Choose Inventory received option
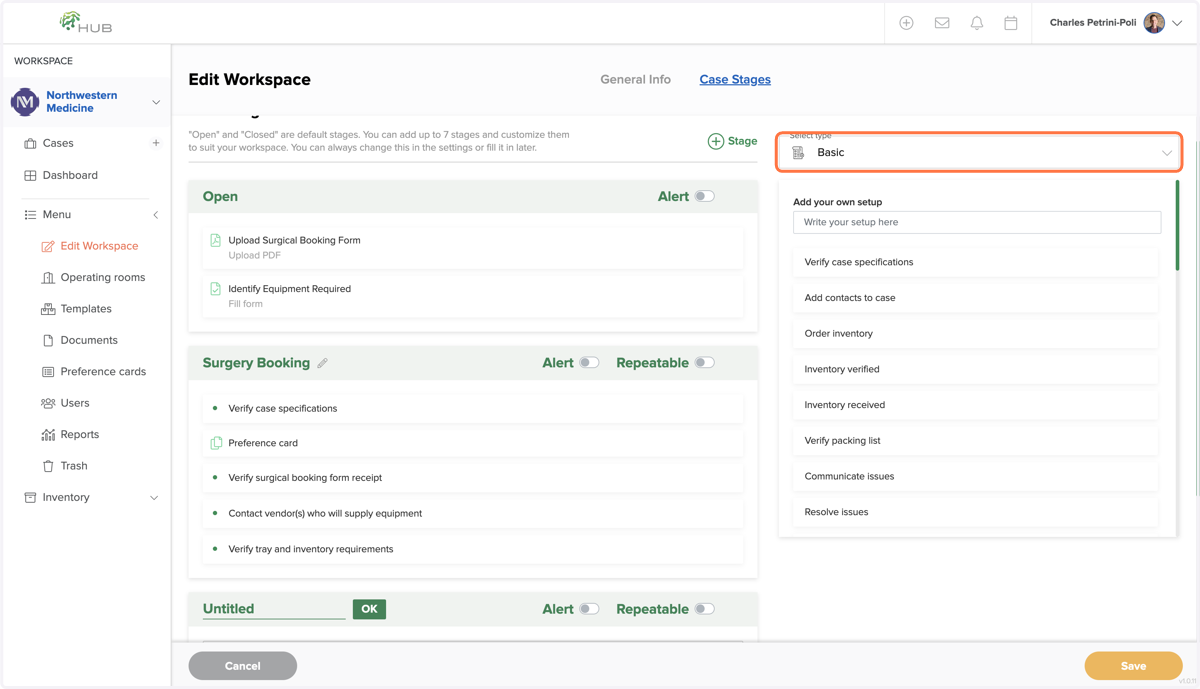This screenshot has height=689, width=1200. coord(975,405)
